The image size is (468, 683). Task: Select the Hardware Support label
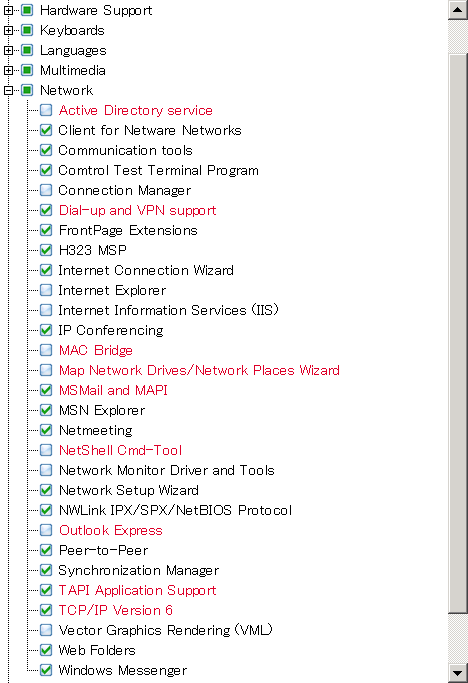point(96,10)
